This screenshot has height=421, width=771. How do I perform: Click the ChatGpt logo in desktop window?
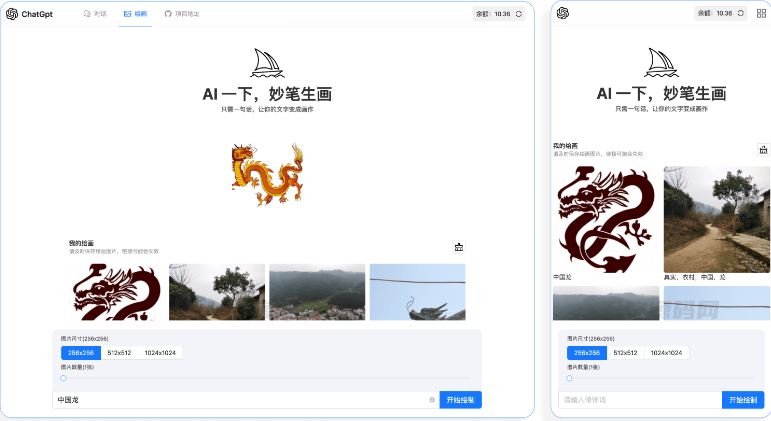pyautogui.click(x=30, y=14)
